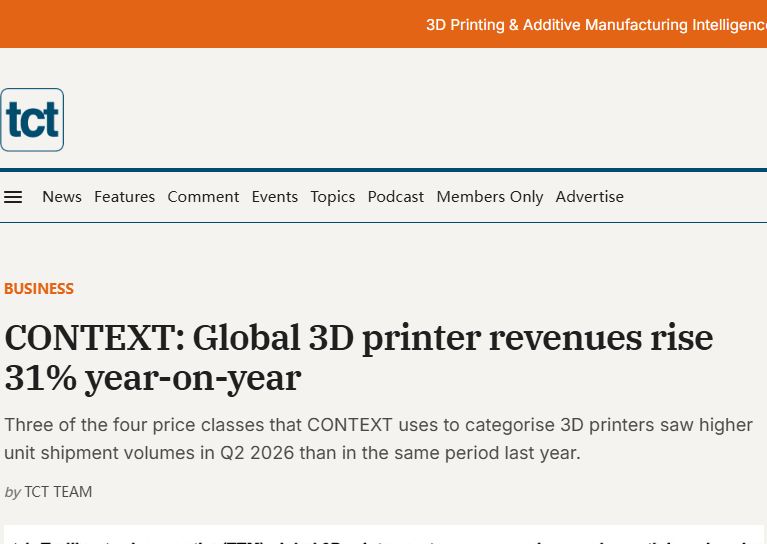Click the TCT logo
The height and width of the screenshot is (544, 767).
tap(32, 120)
